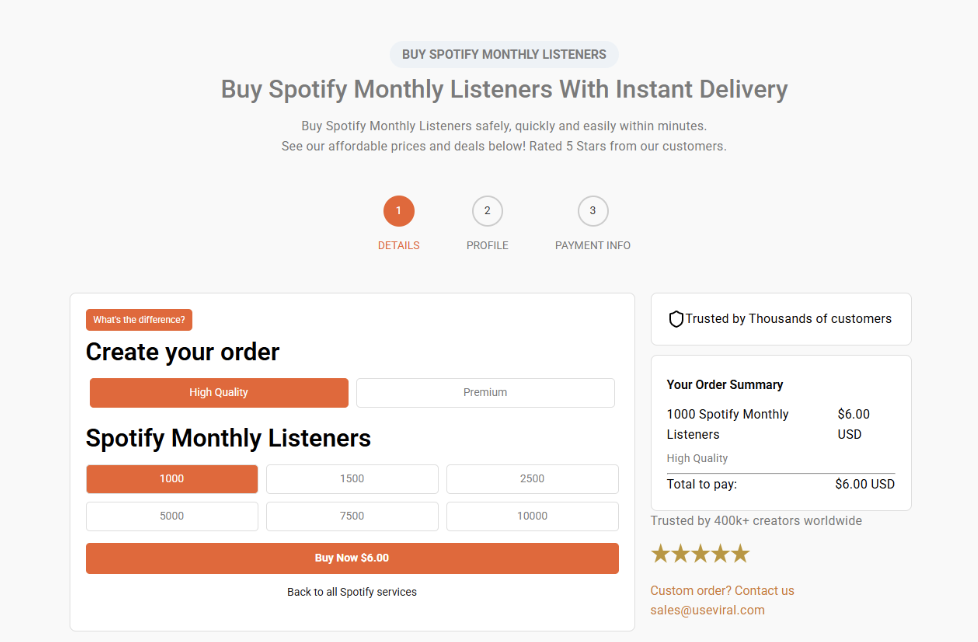Viewport: 978px width, 642px height.
Task: Pick the 10000 listeners option
Action: (532, 516)
